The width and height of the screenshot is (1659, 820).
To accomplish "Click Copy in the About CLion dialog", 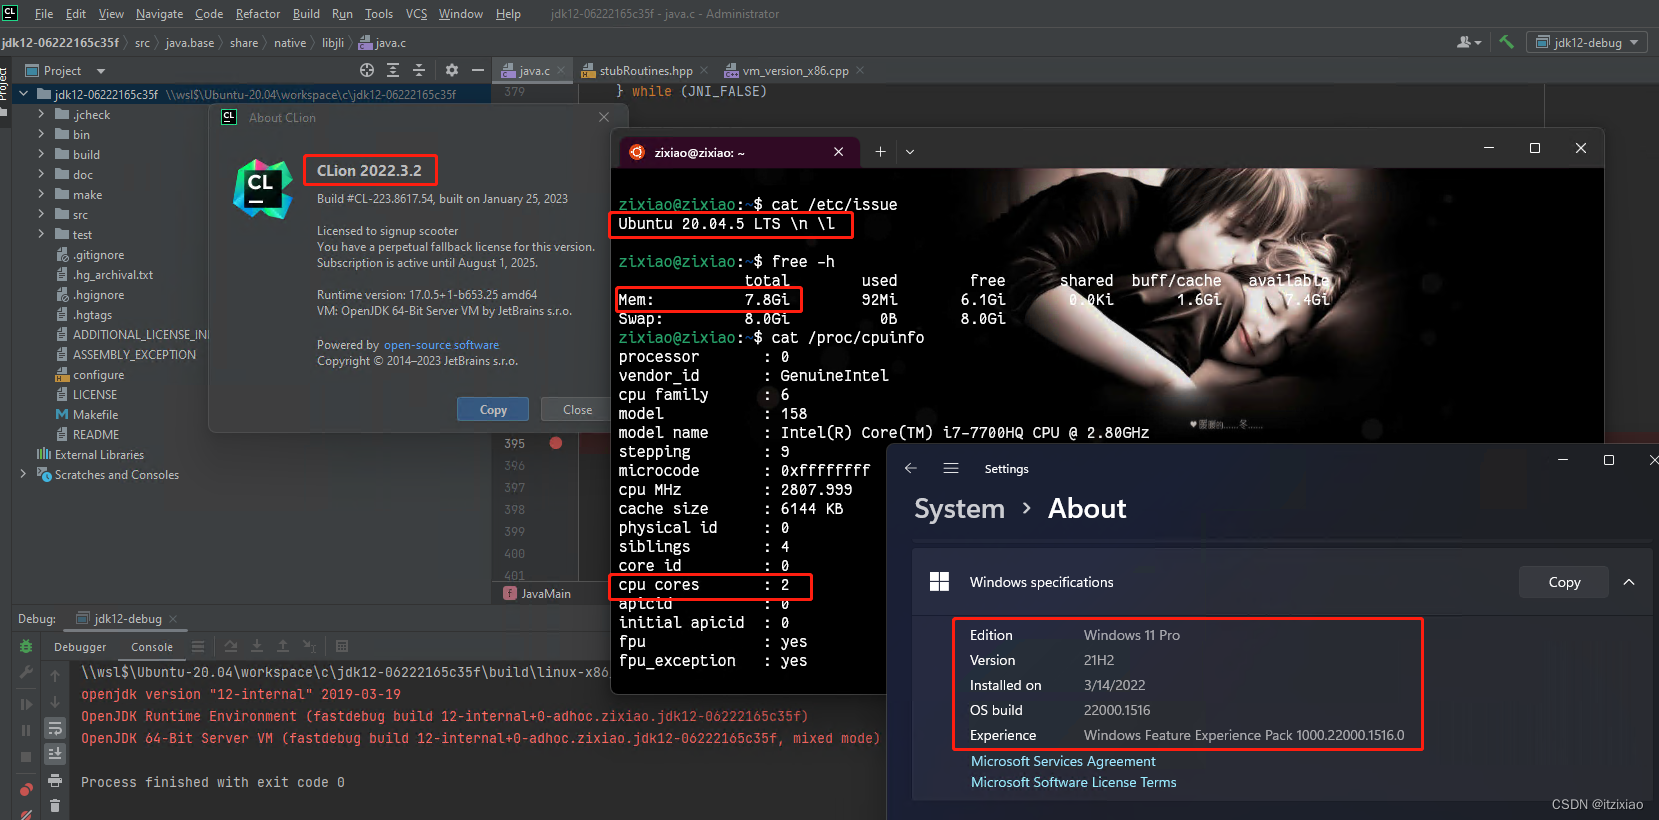I will click(x=493, y=409).
